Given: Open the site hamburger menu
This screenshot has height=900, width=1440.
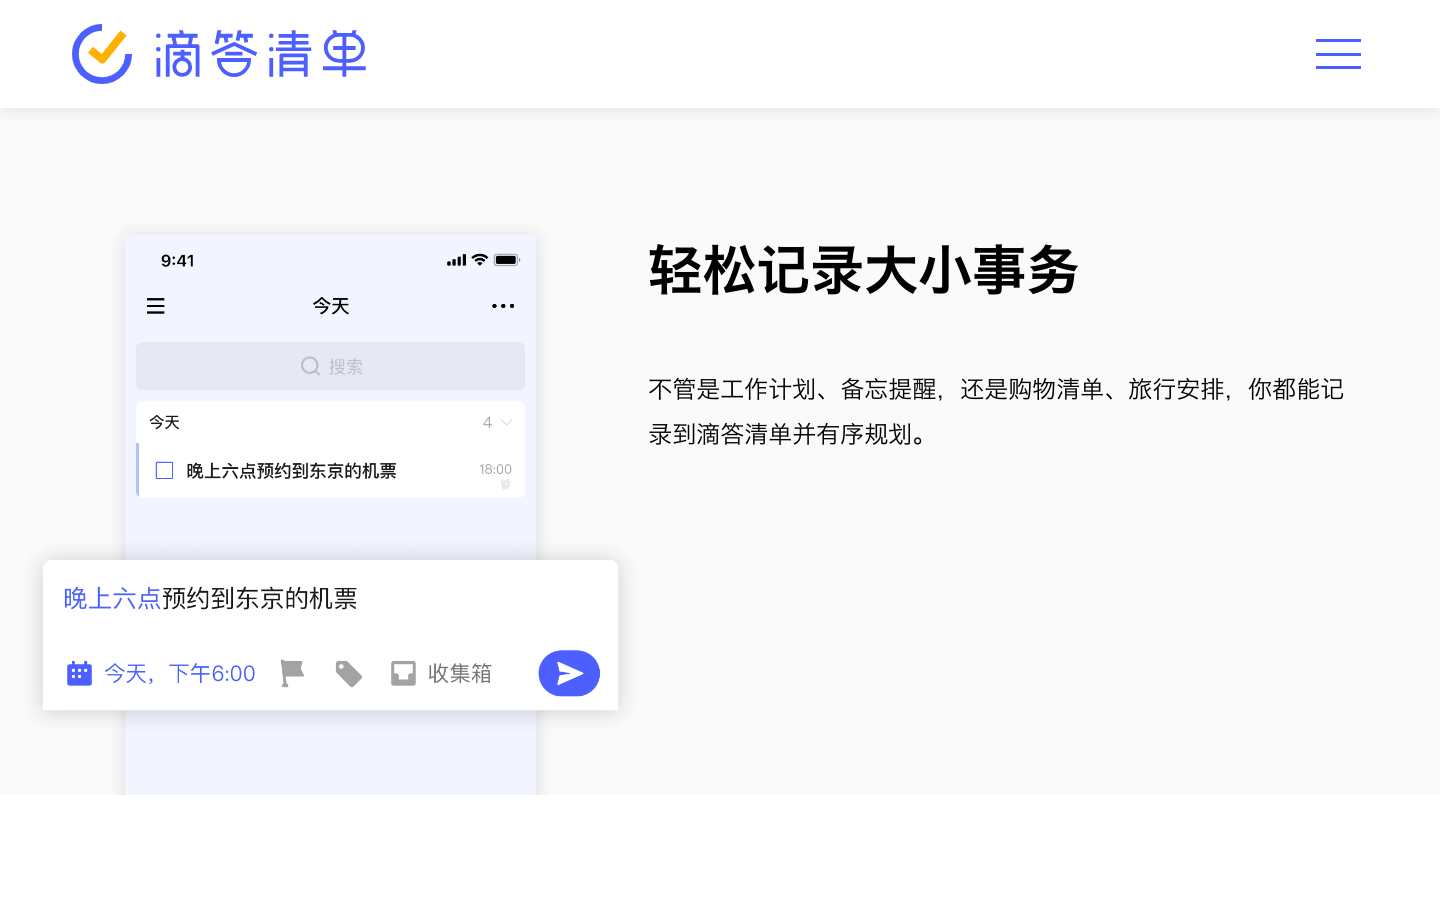Looking at the screenshot, I should (x=1338, y=54).
